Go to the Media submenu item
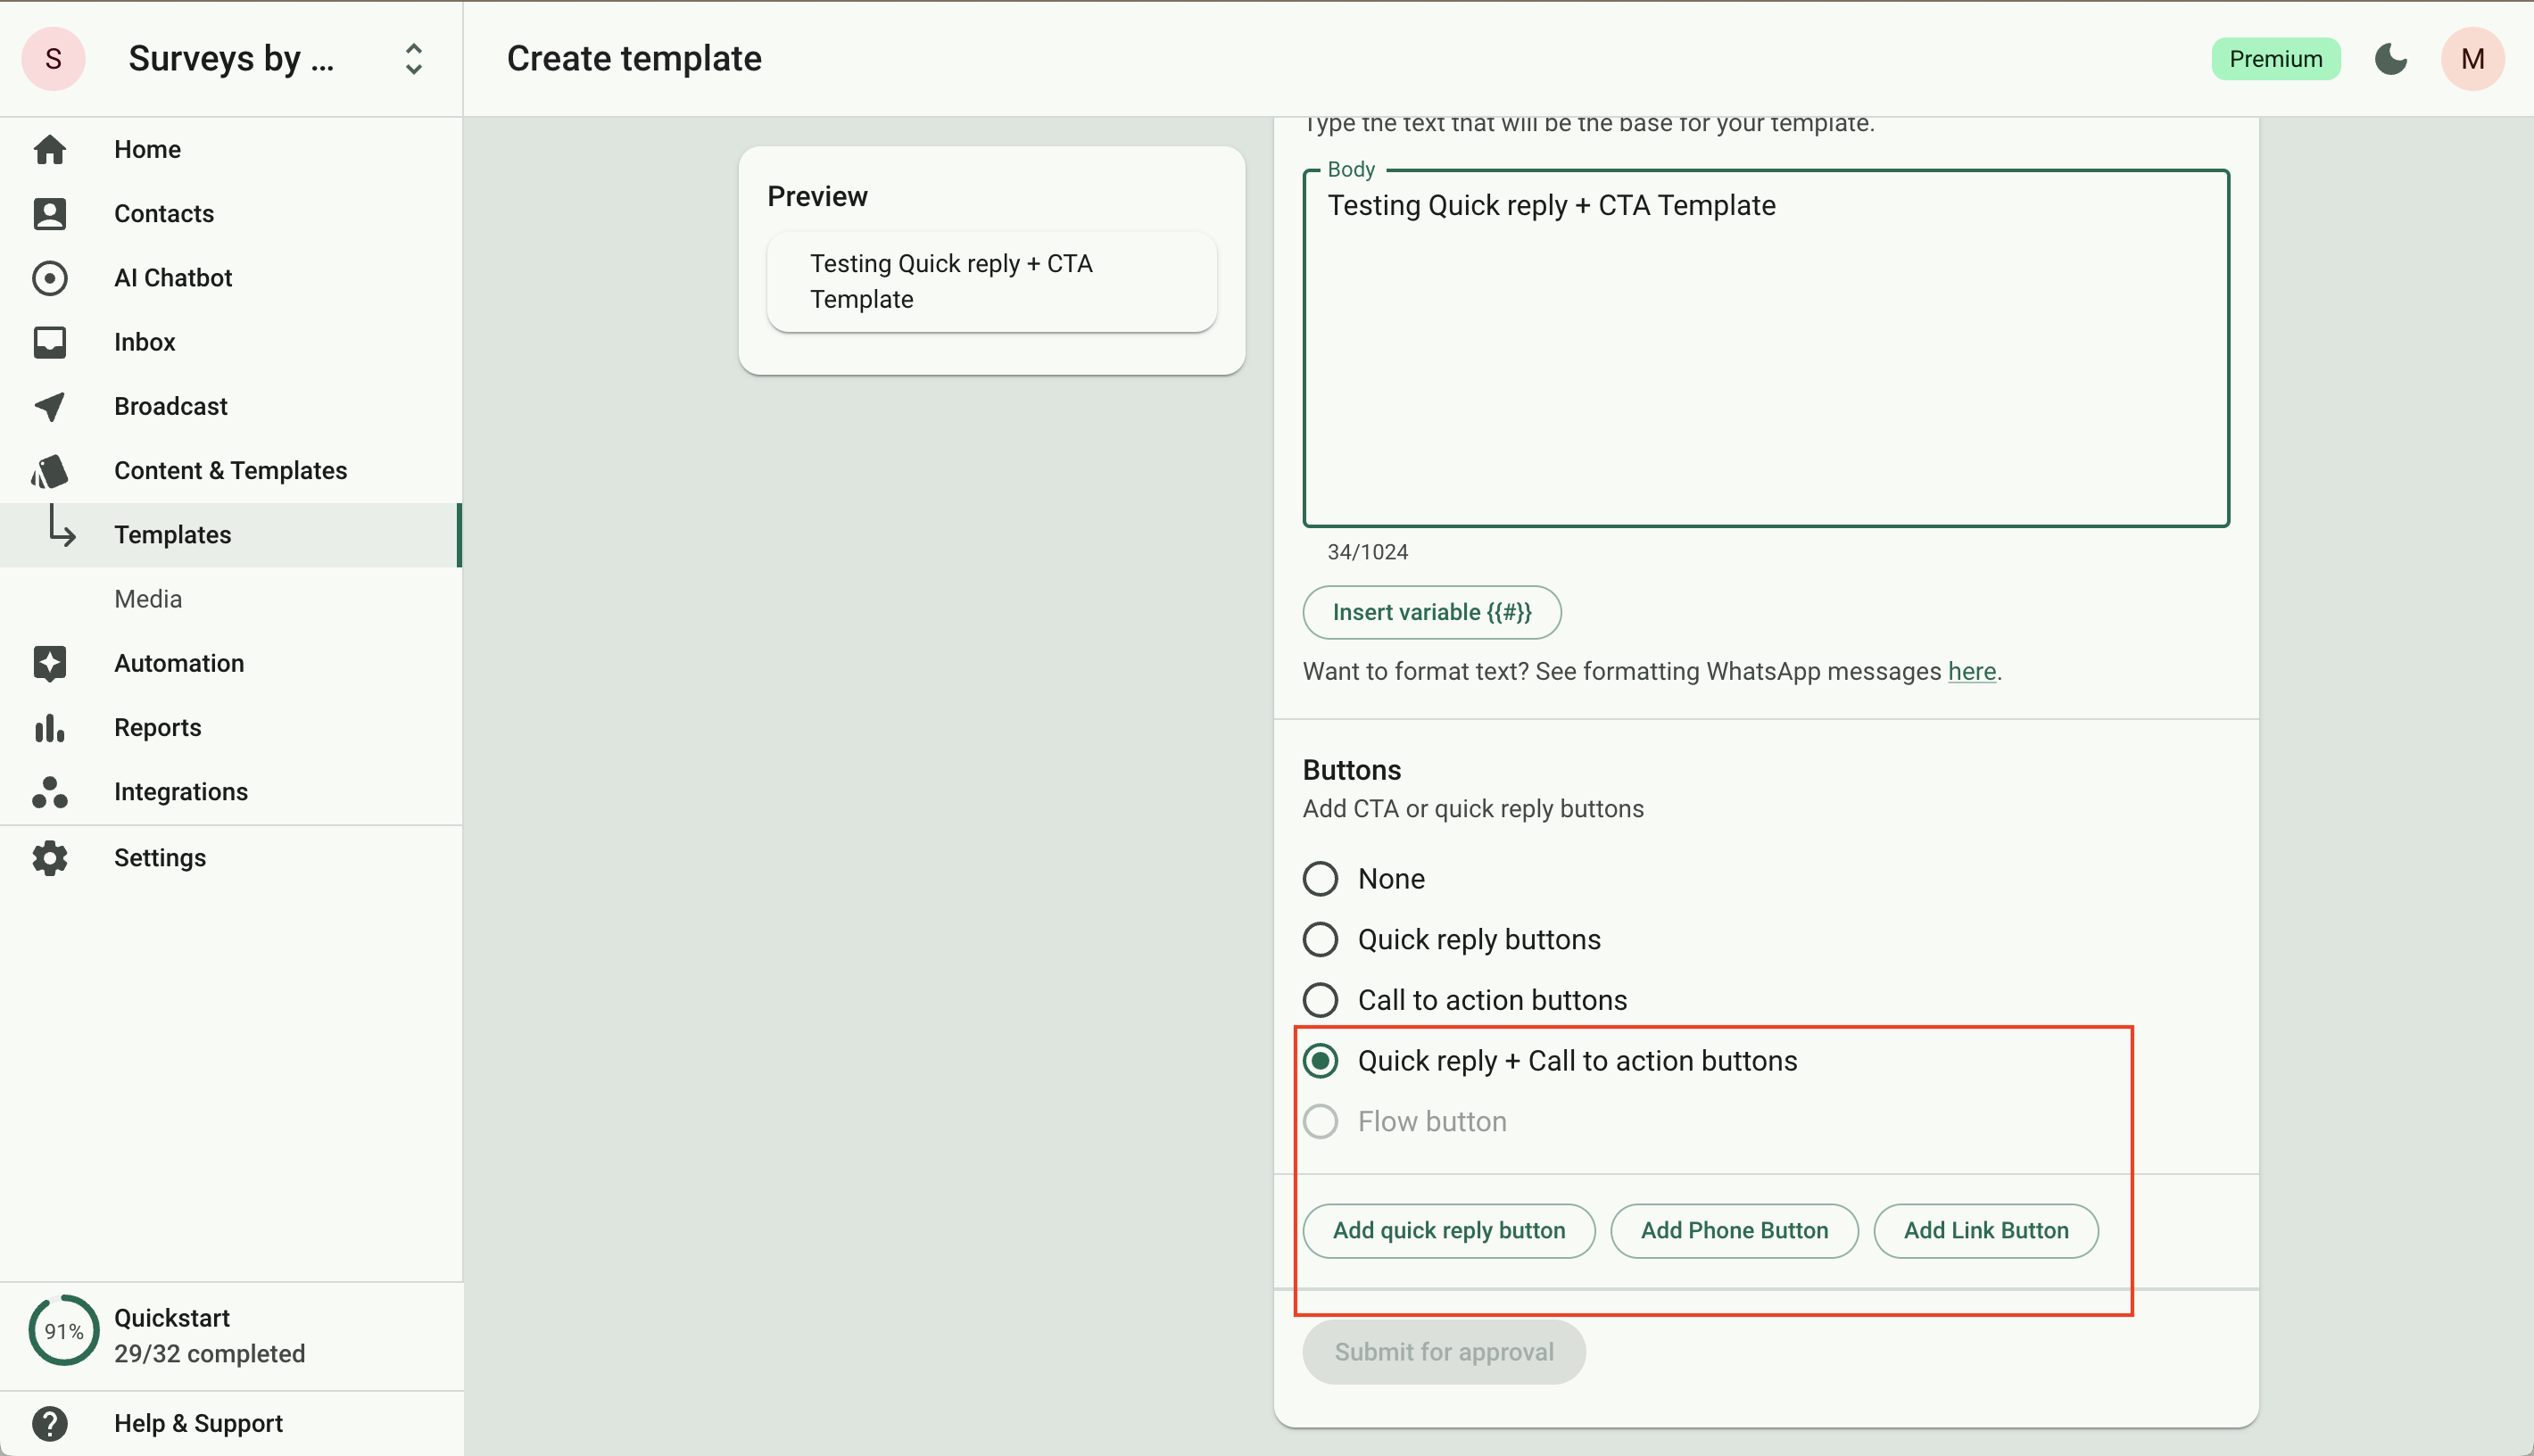Viewport: 2534px width, 1456px height. click(148, 599)
